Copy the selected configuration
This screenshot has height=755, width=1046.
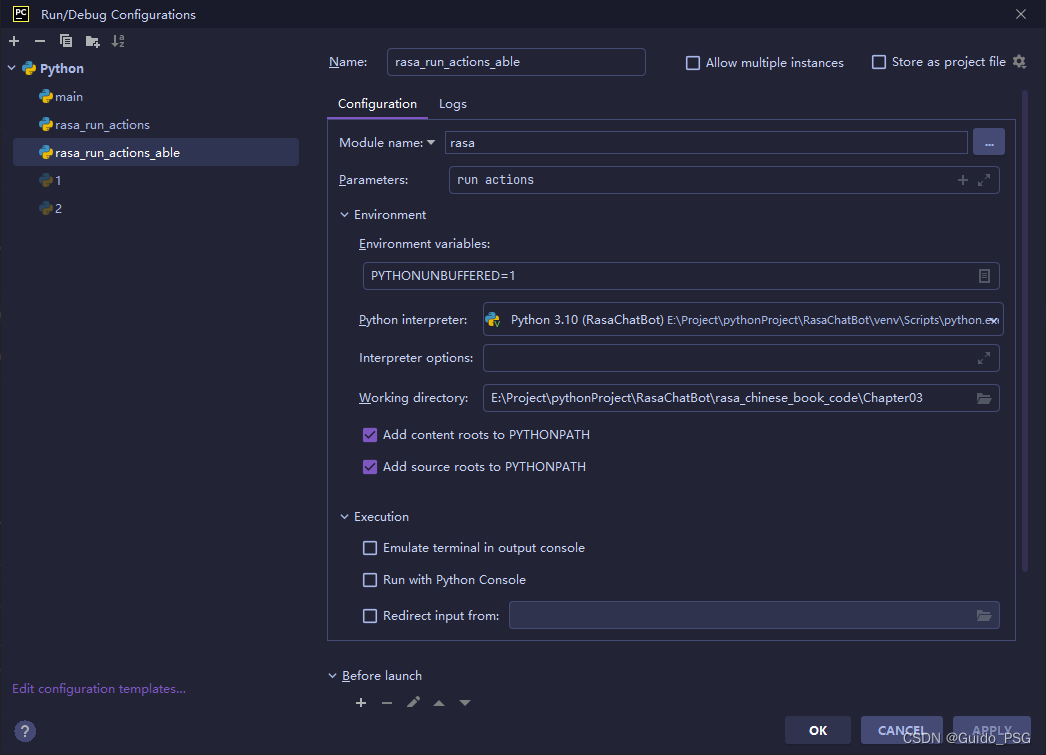tap(65, 41)
